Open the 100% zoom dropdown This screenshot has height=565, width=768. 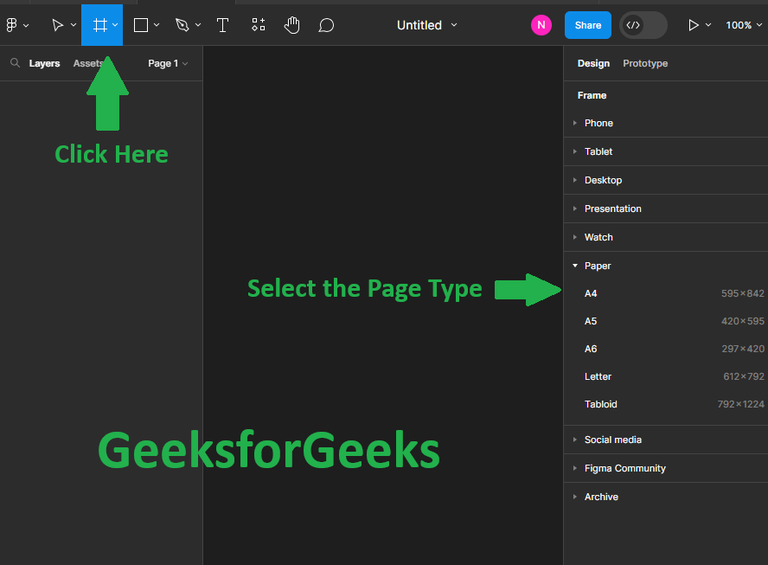(744, 25)
